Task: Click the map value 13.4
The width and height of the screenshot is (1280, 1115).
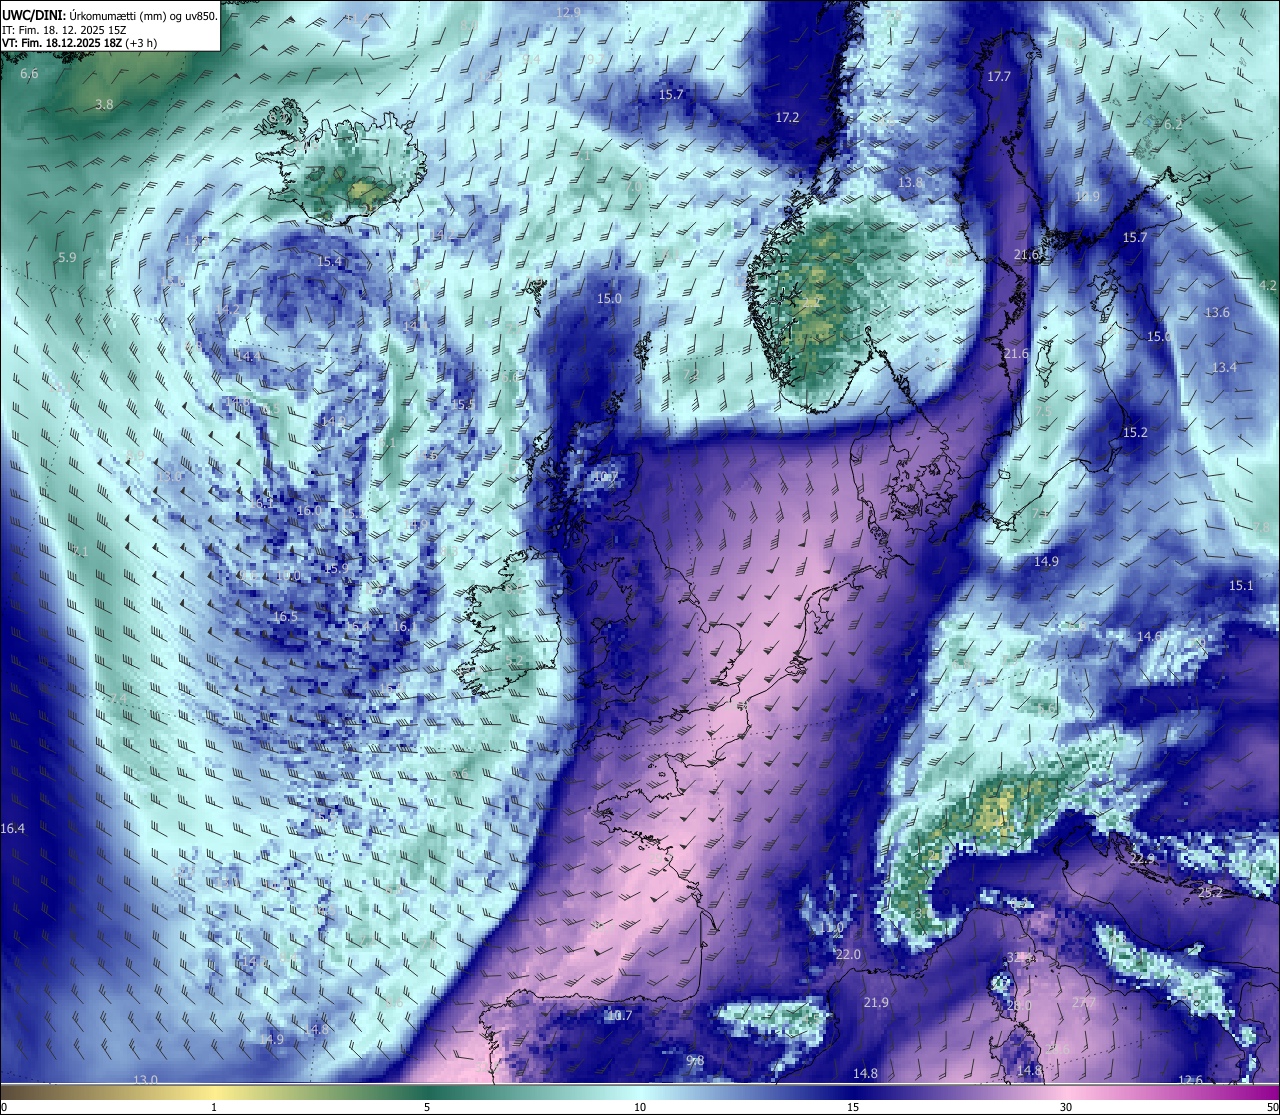Action: point(1224,367)
